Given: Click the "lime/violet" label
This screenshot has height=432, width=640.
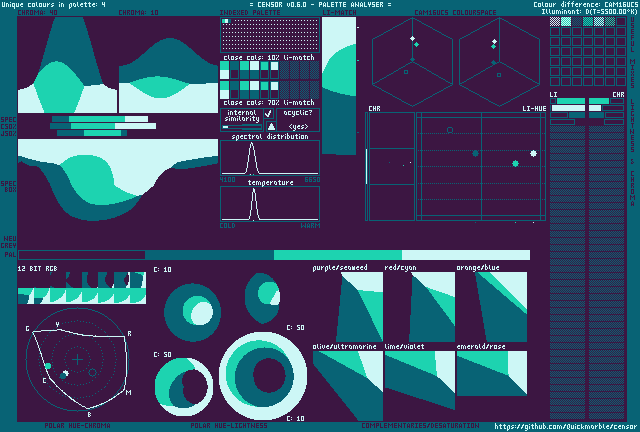Looking at the screenshot, I should pos(404,347).
